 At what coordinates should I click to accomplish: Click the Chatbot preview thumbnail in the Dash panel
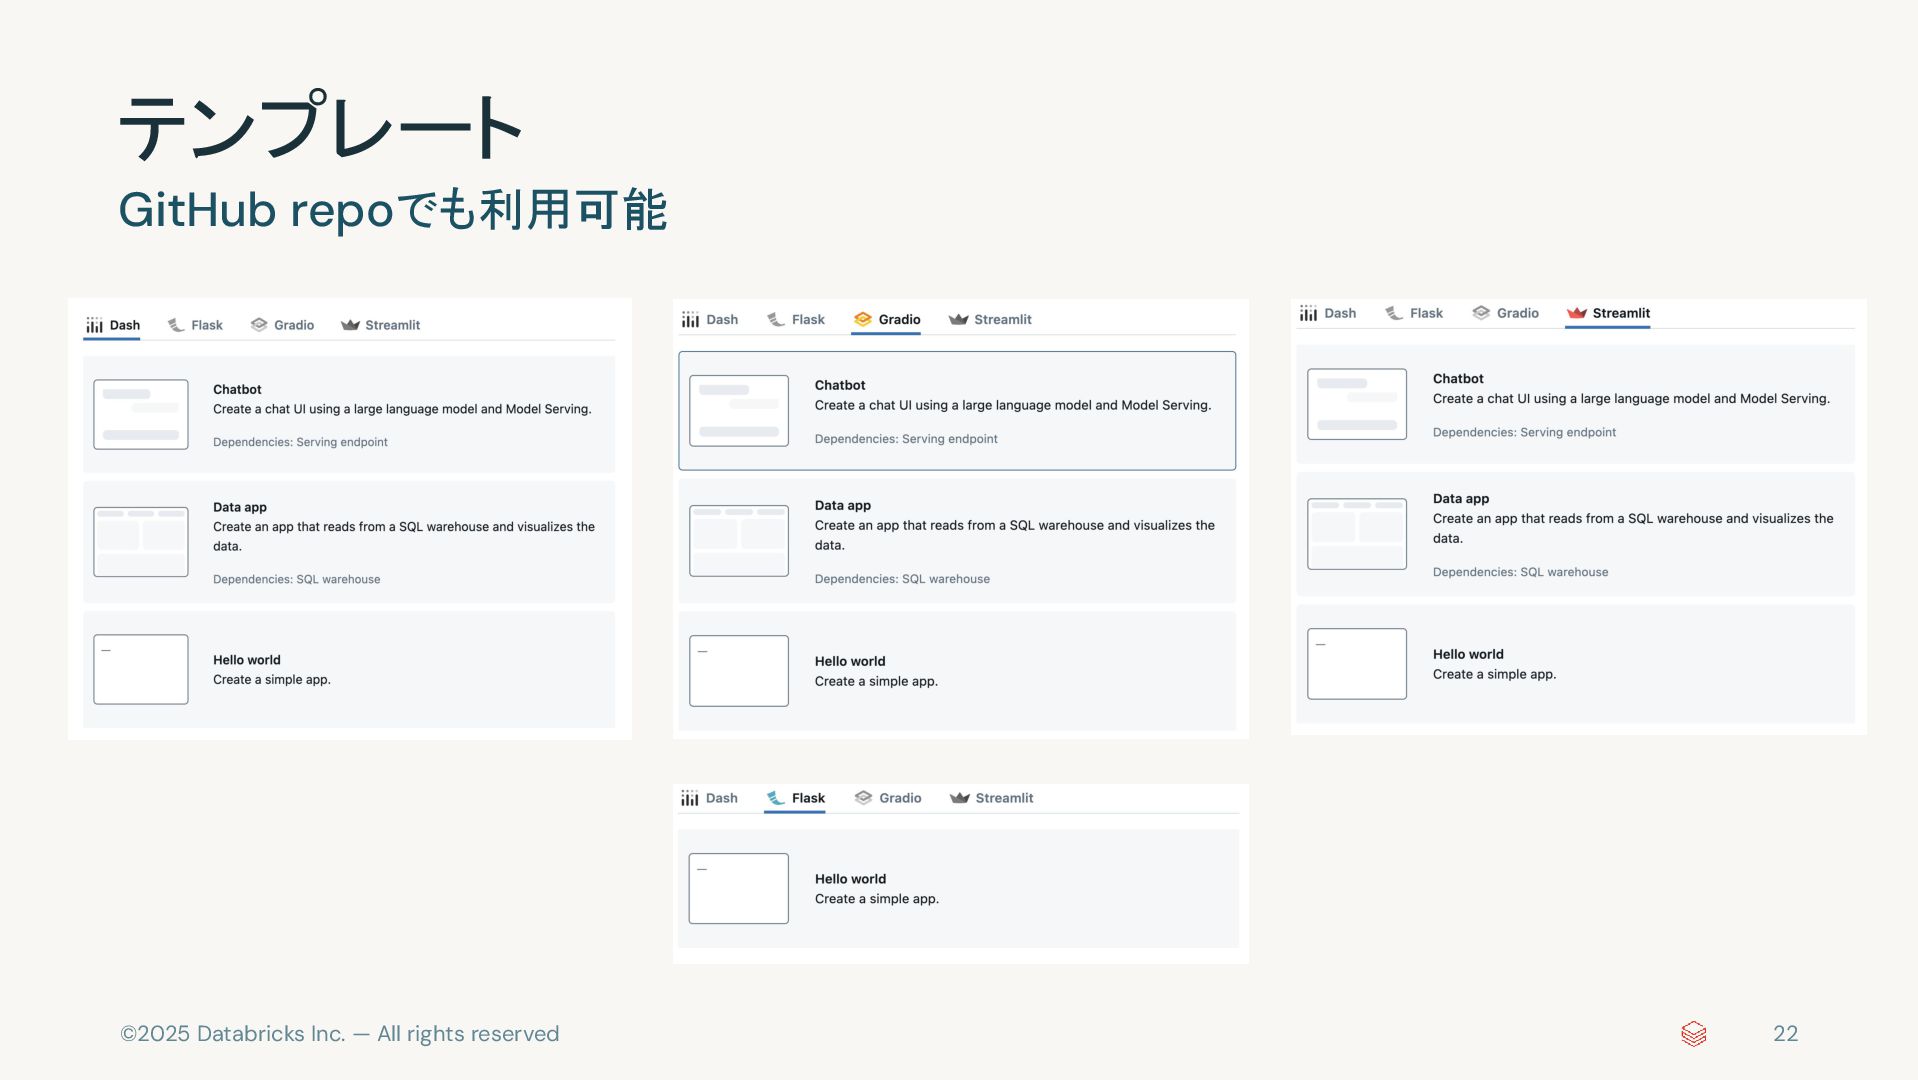coord(141,414)
